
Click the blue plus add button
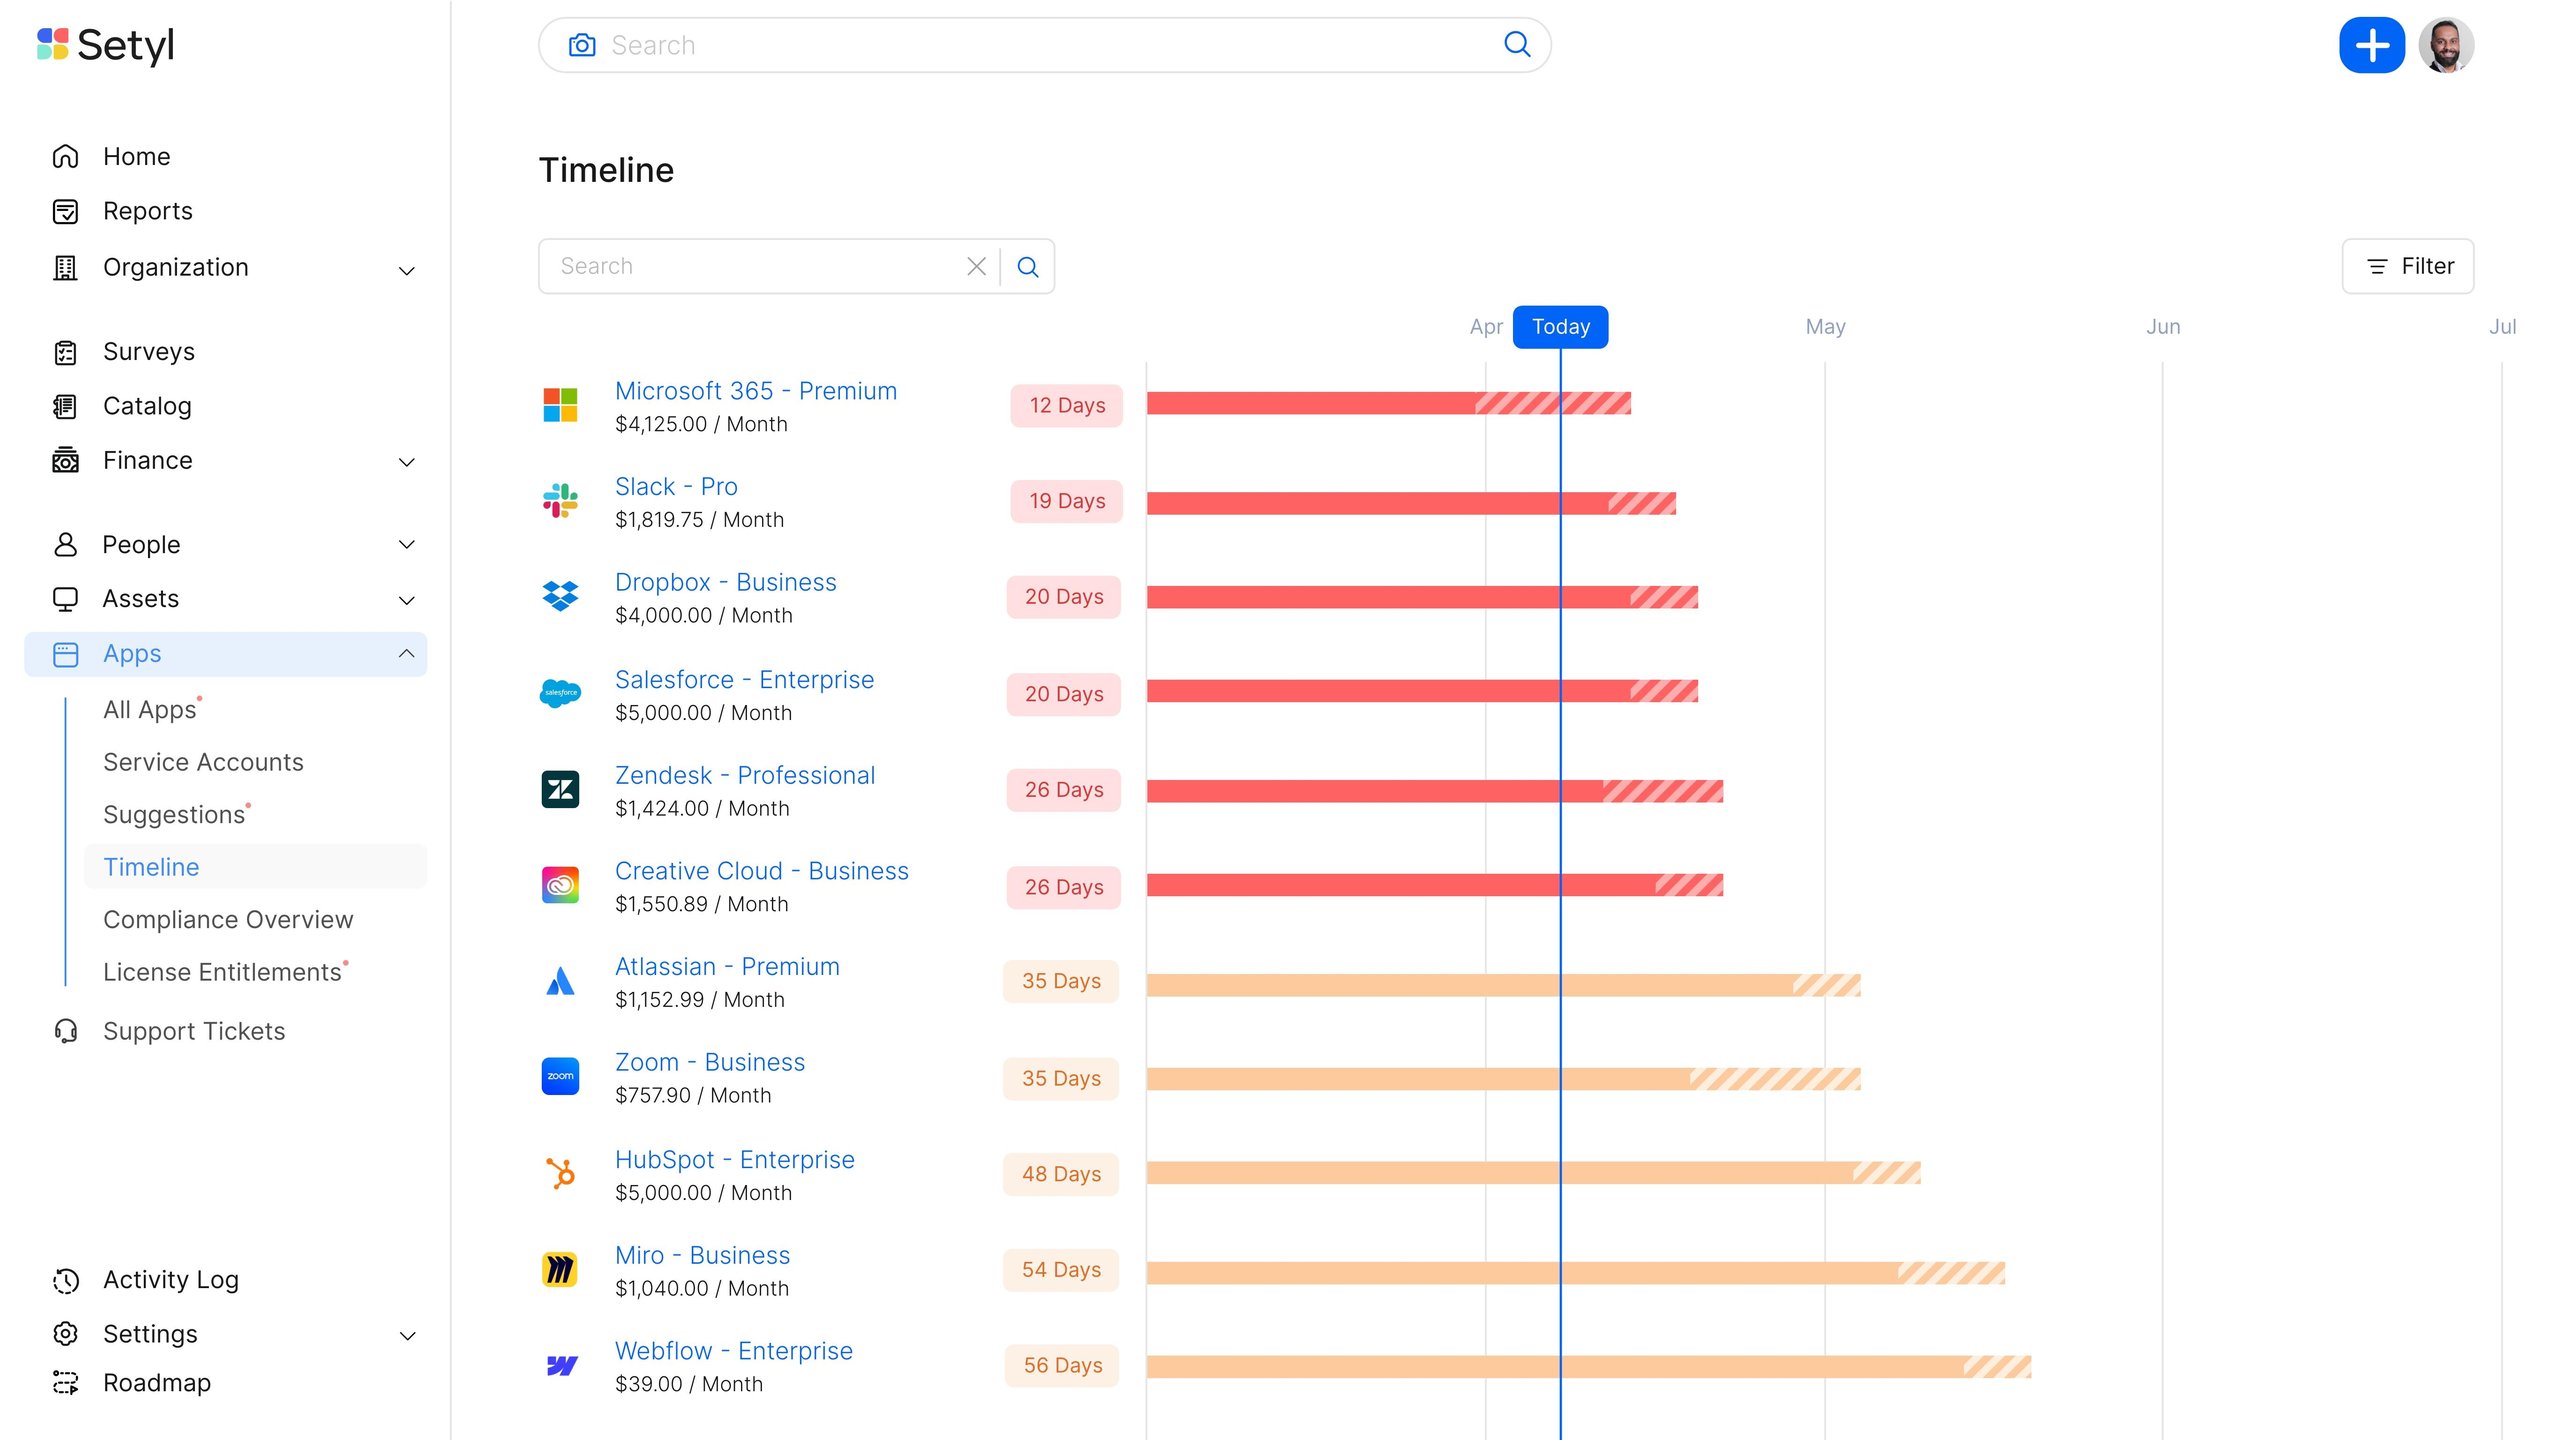2371,45
